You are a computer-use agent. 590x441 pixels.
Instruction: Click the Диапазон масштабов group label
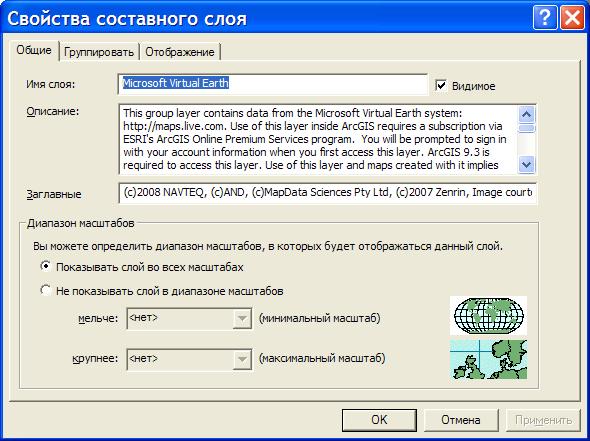tap(81, 223)
